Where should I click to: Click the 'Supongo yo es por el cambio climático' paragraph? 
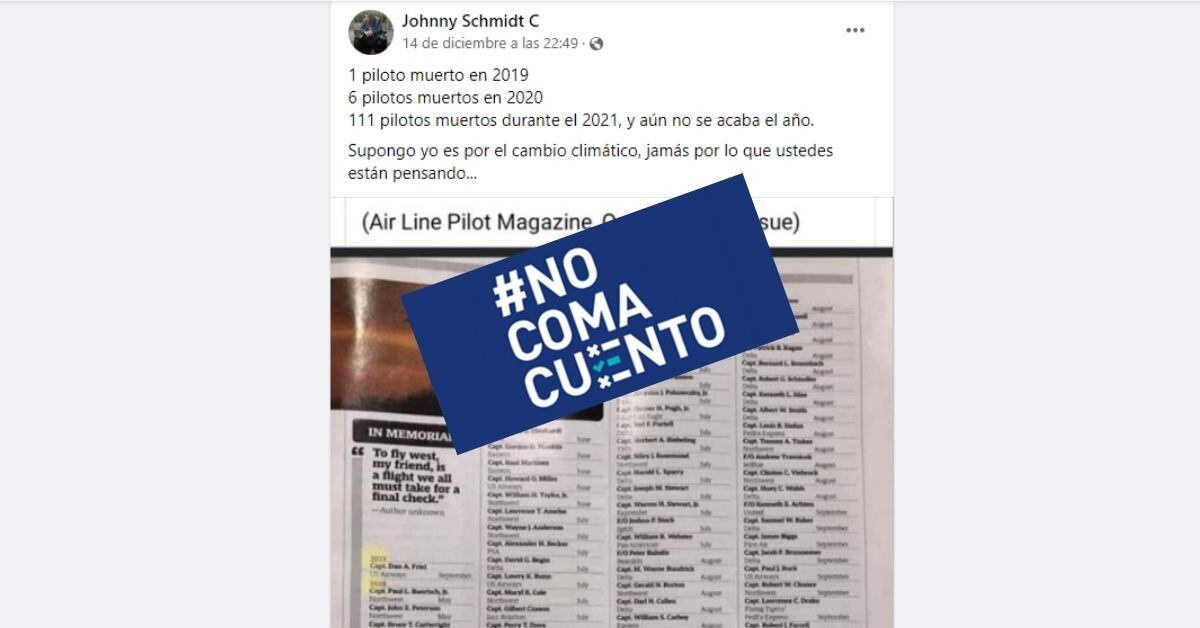pos(591,162)
